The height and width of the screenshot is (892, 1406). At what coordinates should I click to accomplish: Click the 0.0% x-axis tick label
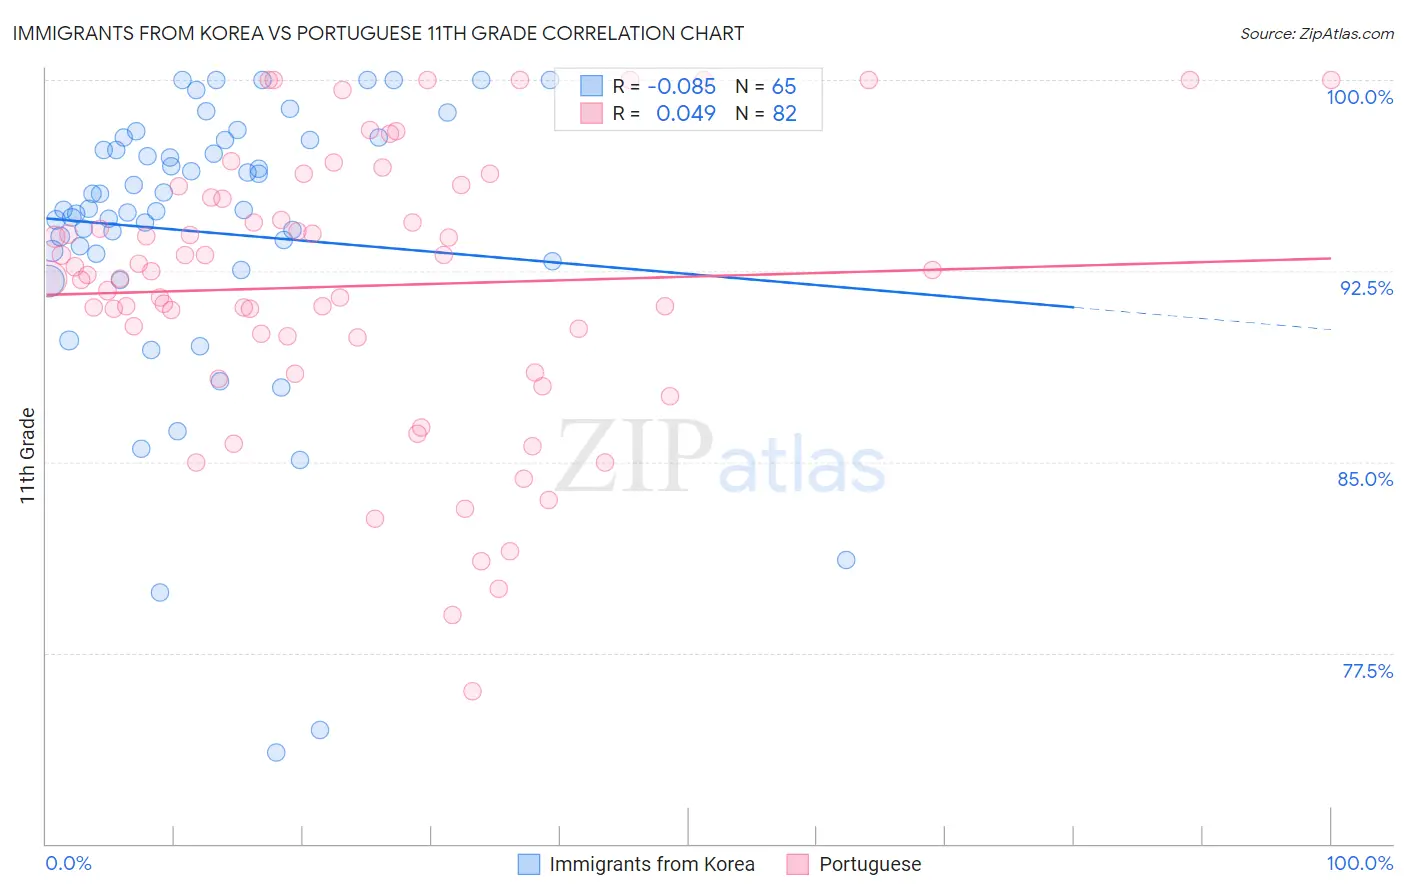[x=69, y=863]
